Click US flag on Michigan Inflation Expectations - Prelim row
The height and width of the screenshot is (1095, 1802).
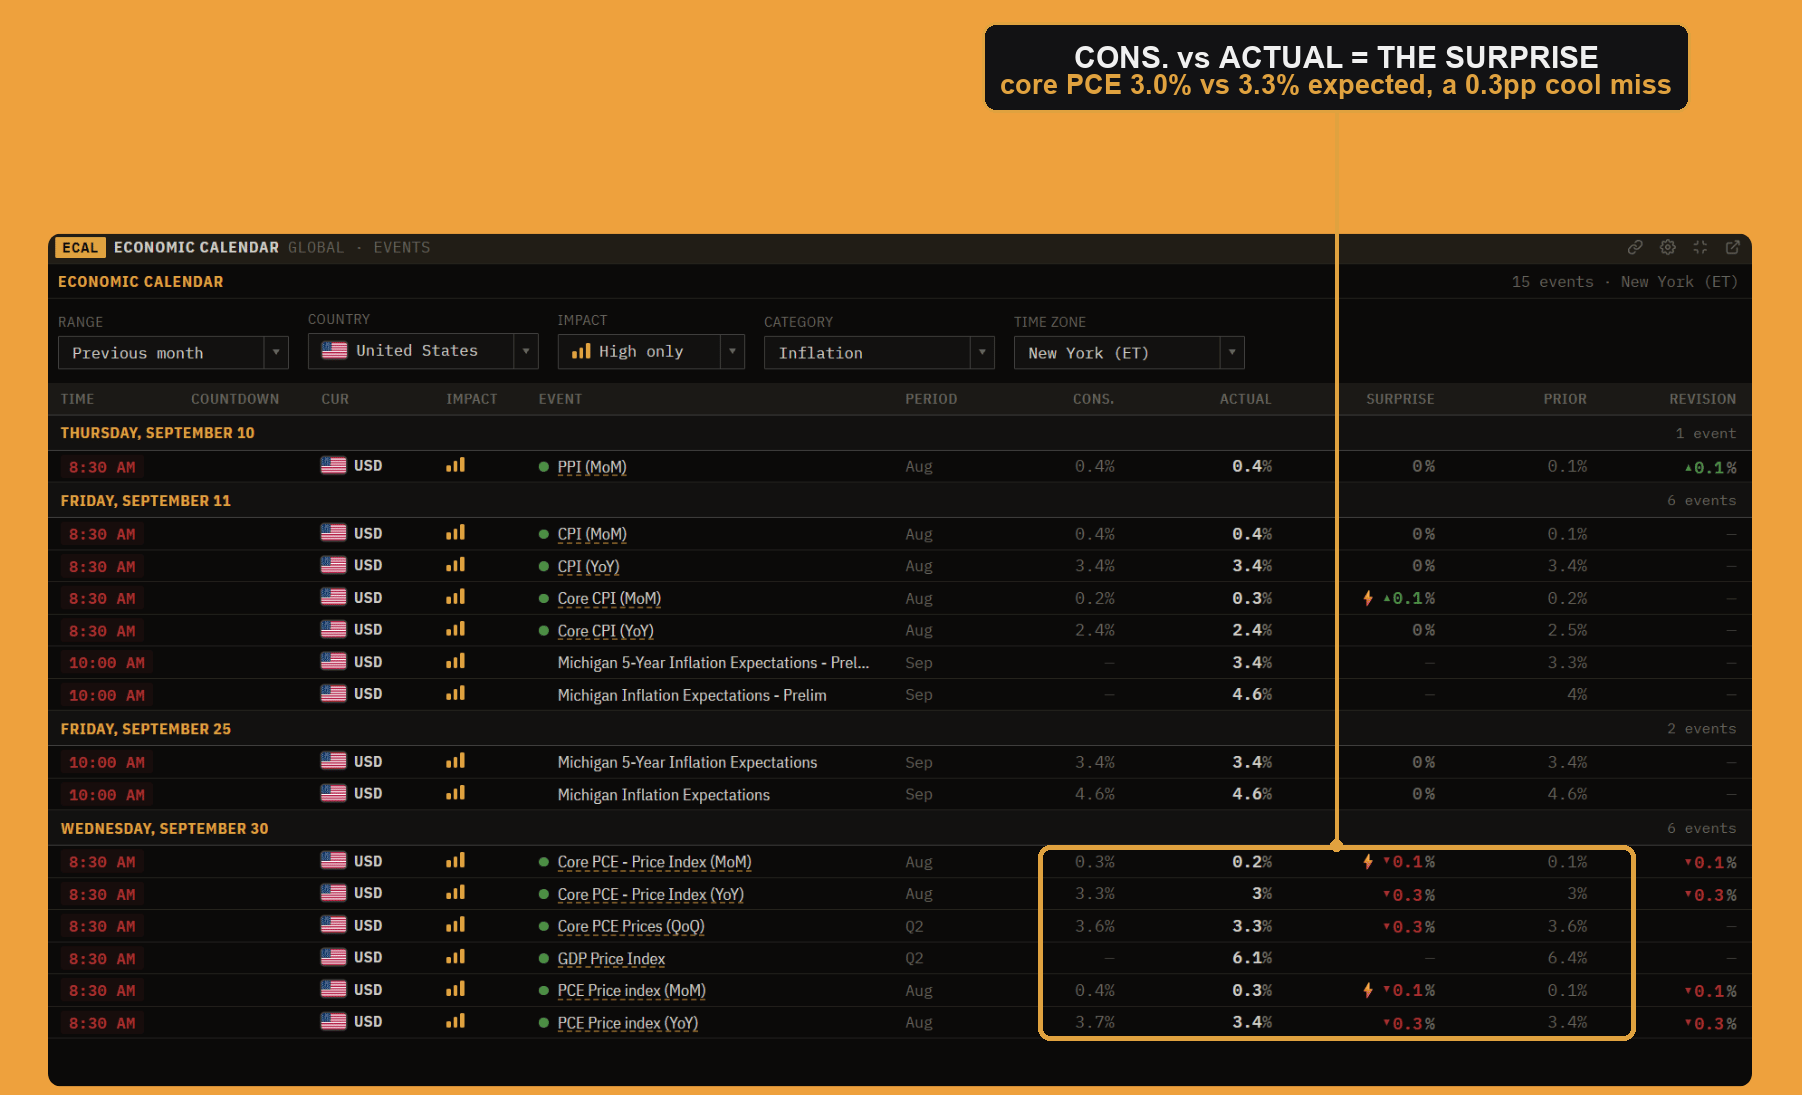(334, 693)
